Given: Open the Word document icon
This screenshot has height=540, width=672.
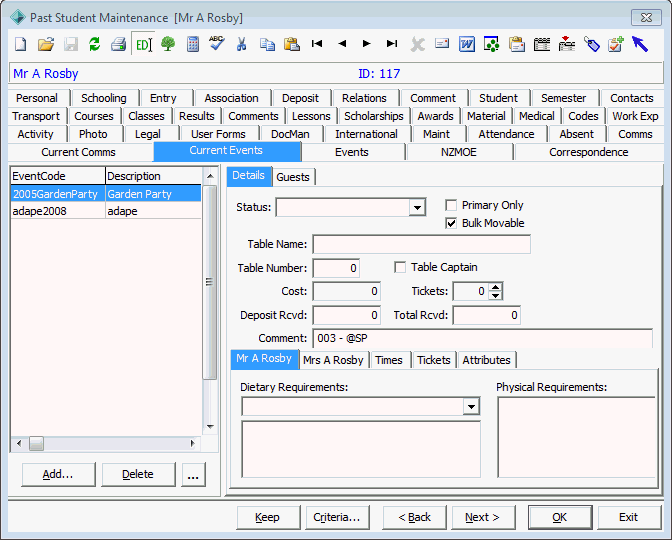Looking at the screenshot, I should tap(467, 44).
